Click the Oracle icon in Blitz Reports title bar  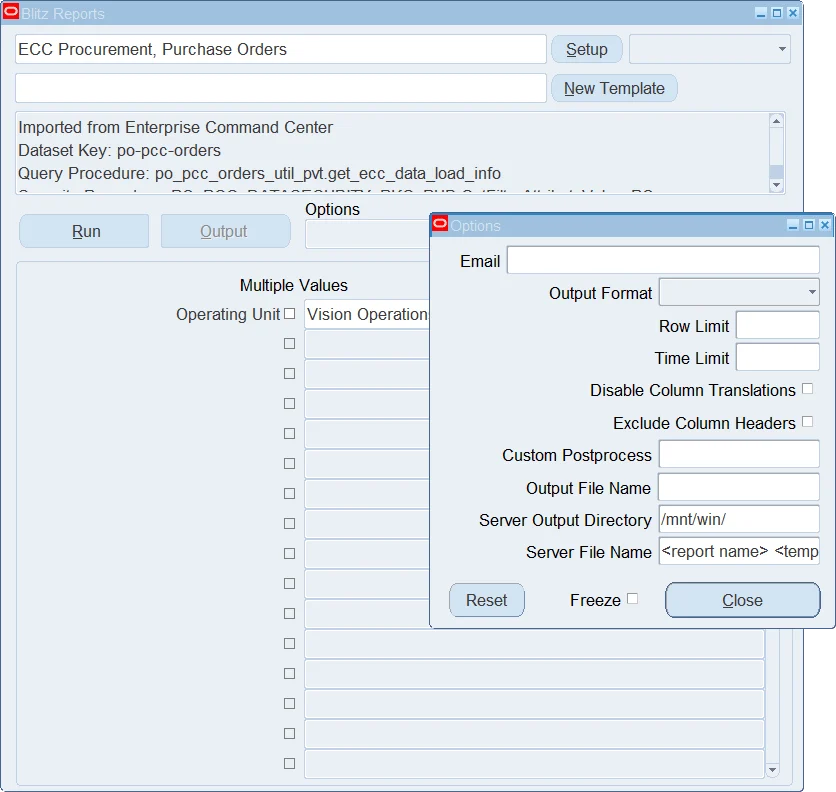pyautogui.click(x=11, y=12)
